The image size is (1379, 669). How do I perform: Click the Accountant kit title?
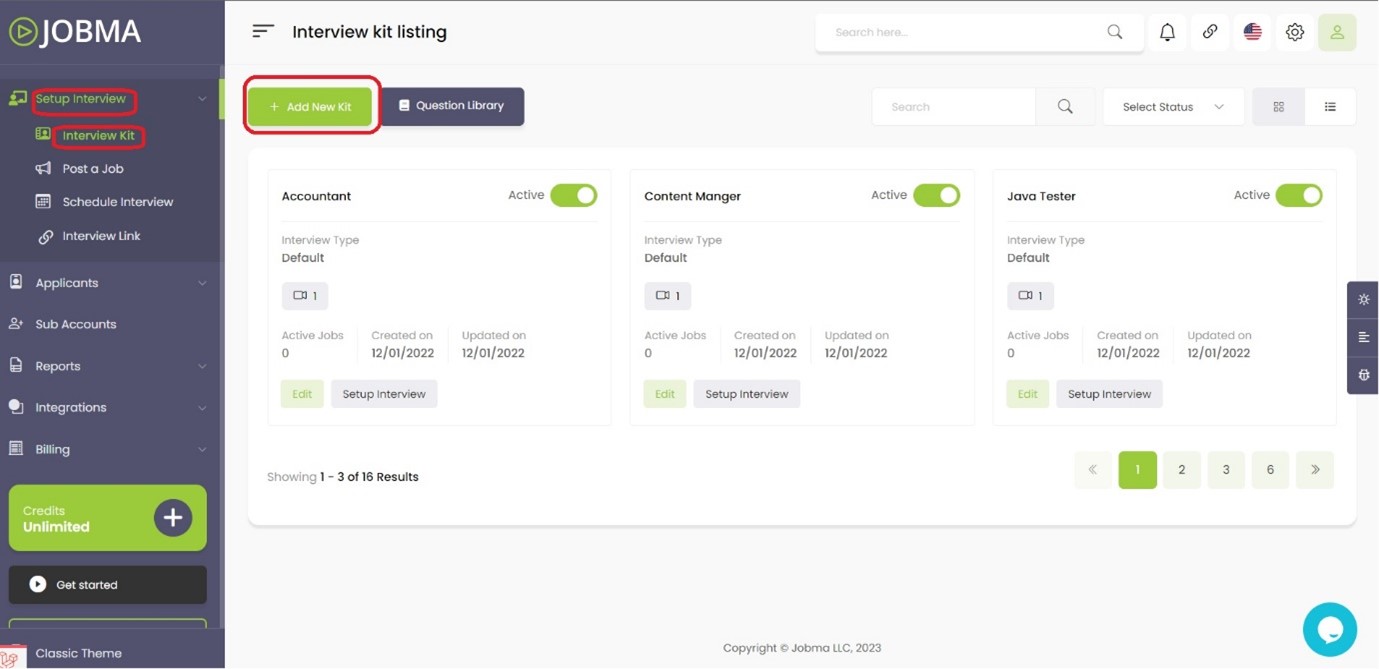click(316, 197)
